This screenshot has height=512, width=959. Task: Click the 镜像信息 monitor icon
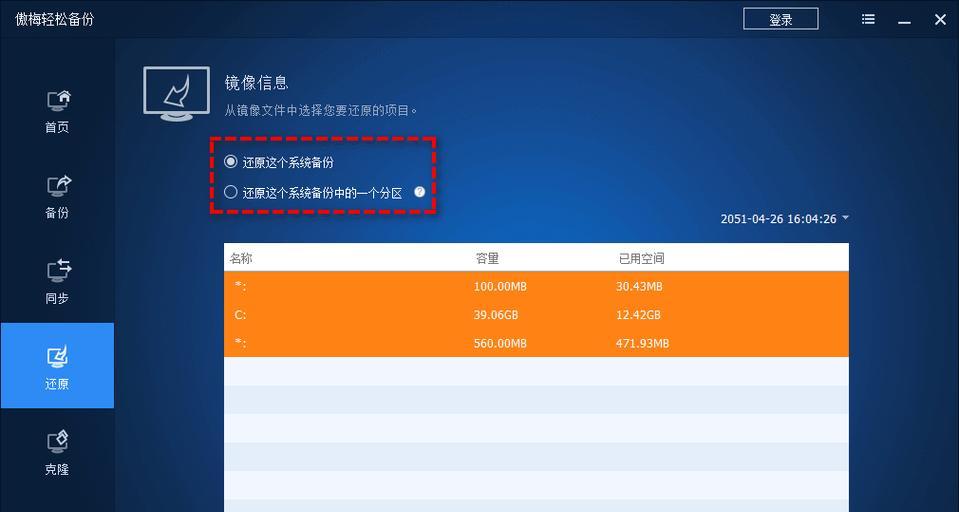click(176, 94)
